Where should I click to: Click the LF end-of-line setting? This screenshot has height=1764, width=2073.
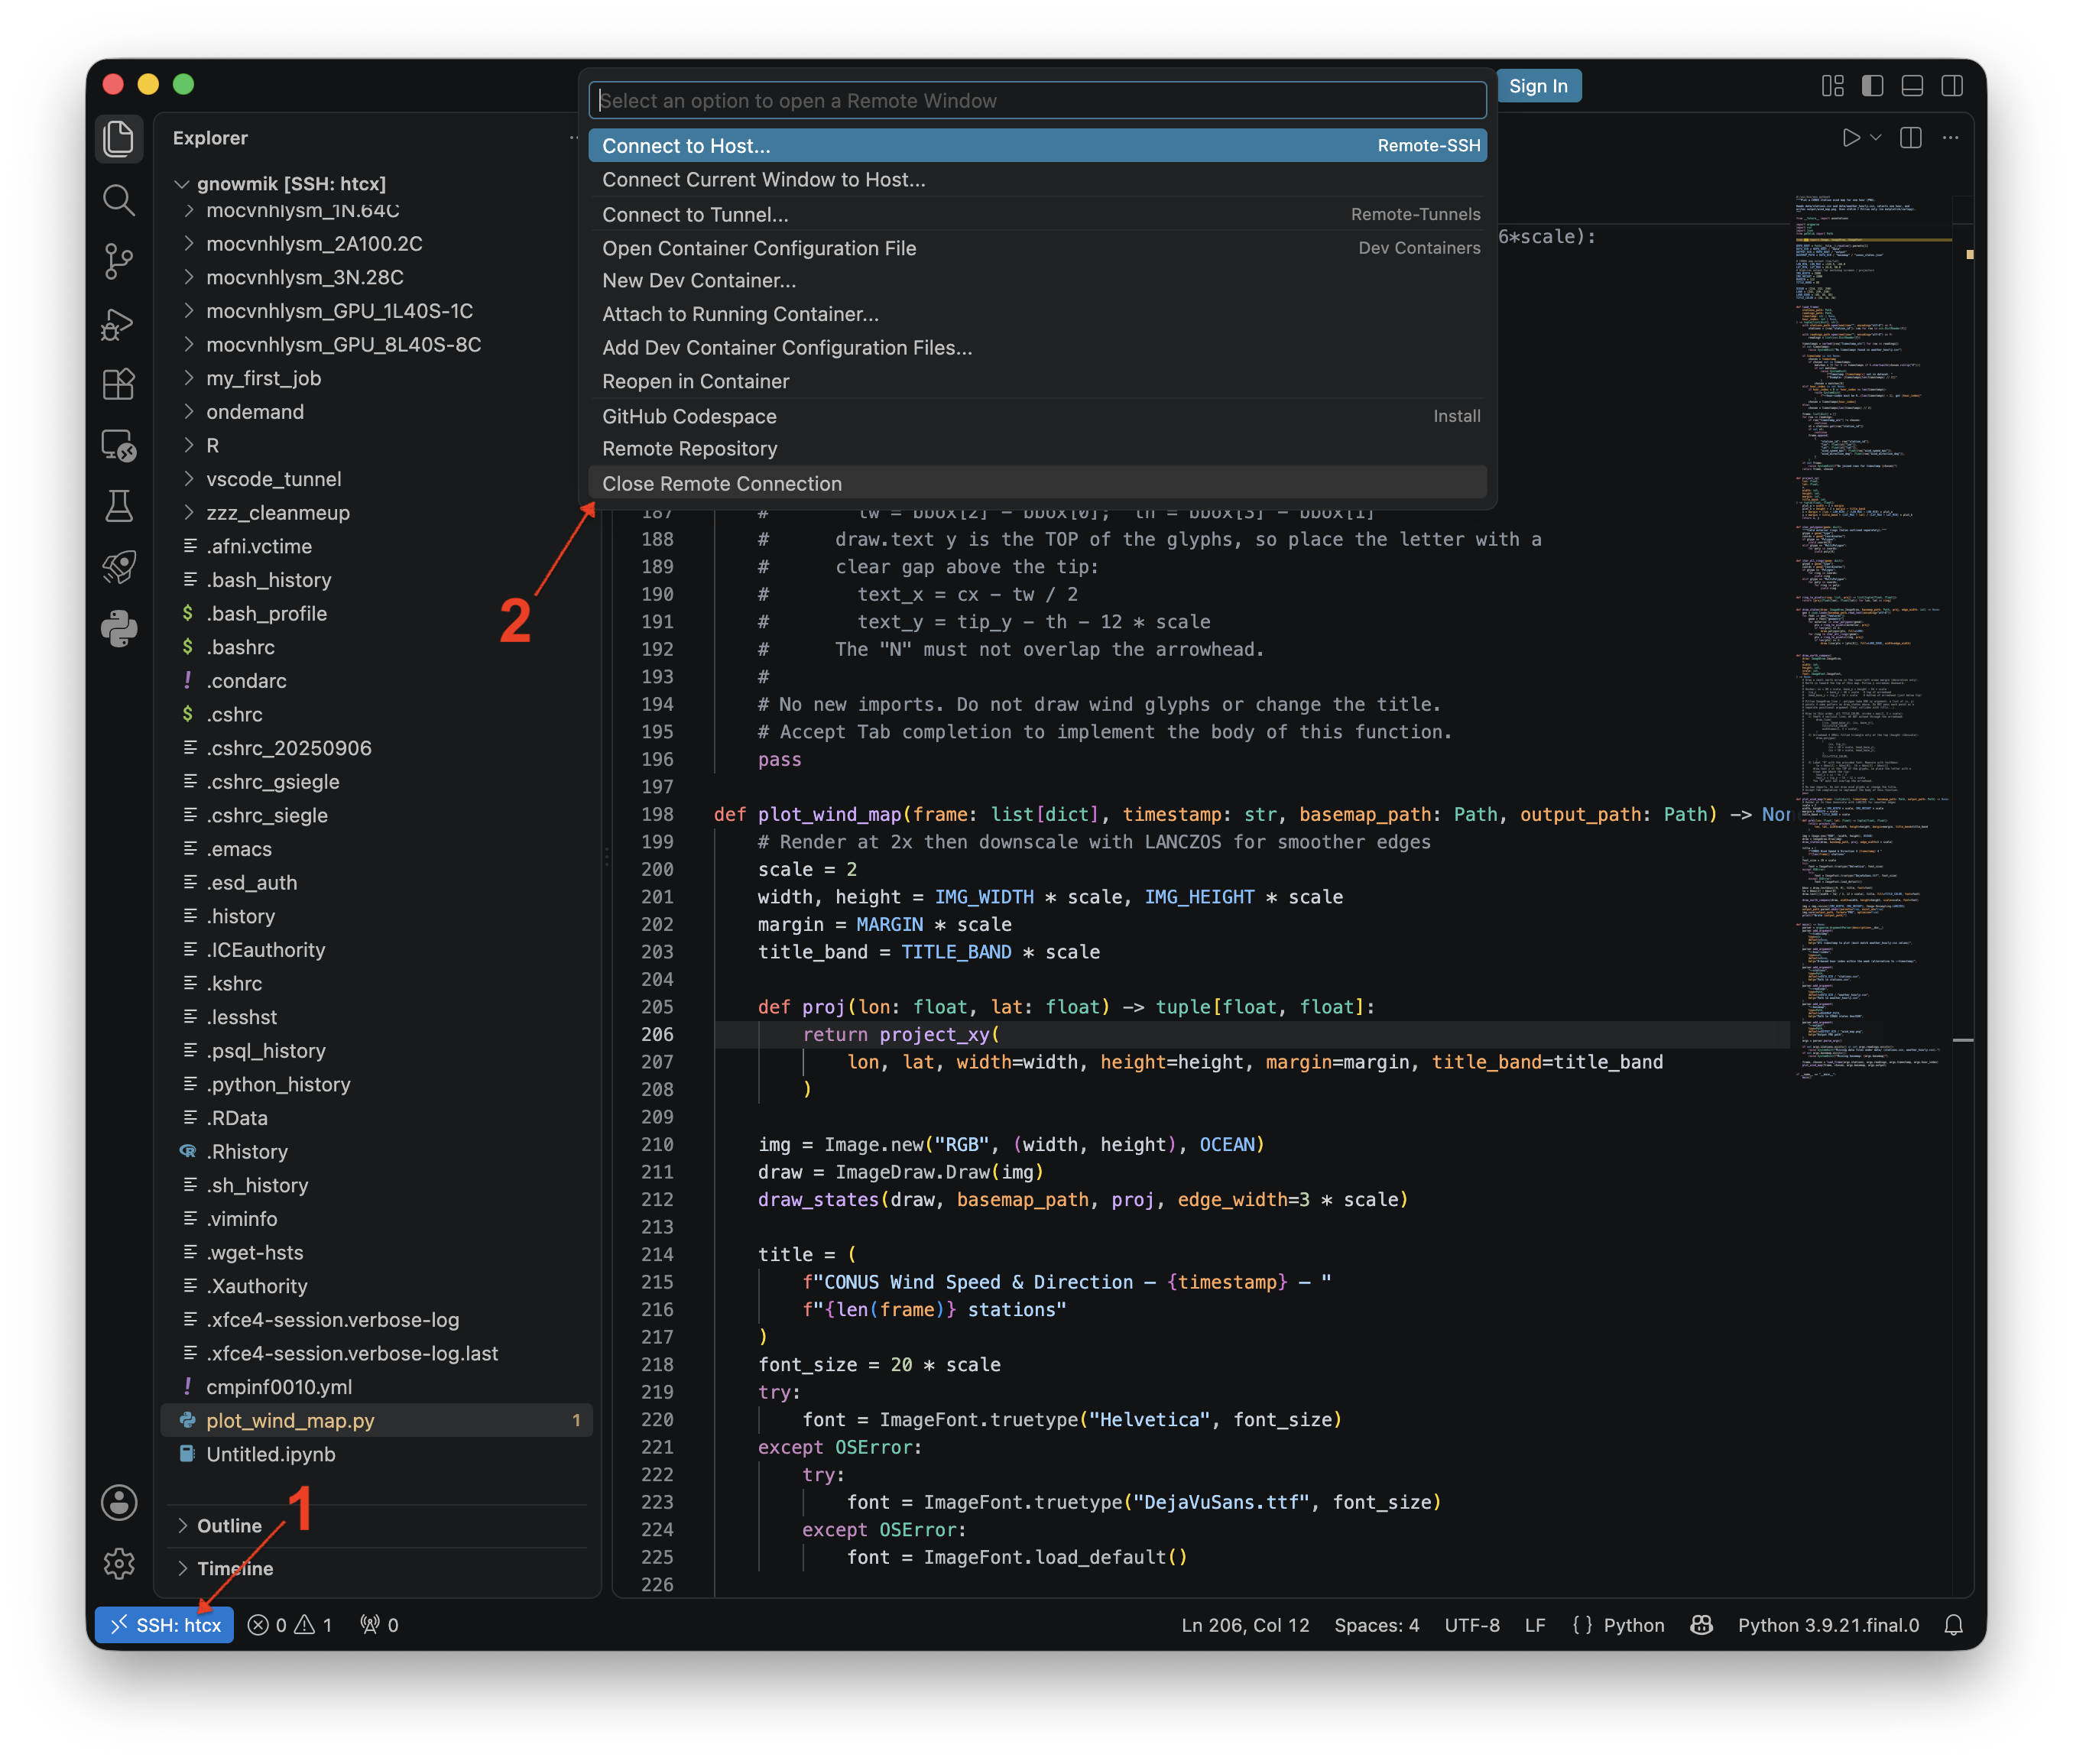click(x=1535, y=1625)
